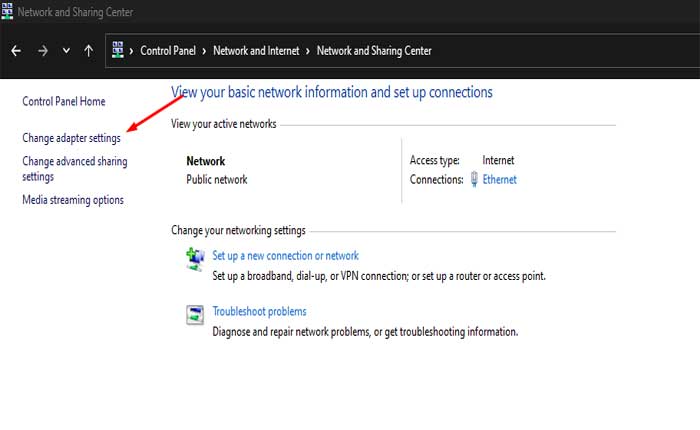Viewport: 700px width, 430px height.
Task: Click the Network and Sharing Center title bar icon
Action: point(8,12)
